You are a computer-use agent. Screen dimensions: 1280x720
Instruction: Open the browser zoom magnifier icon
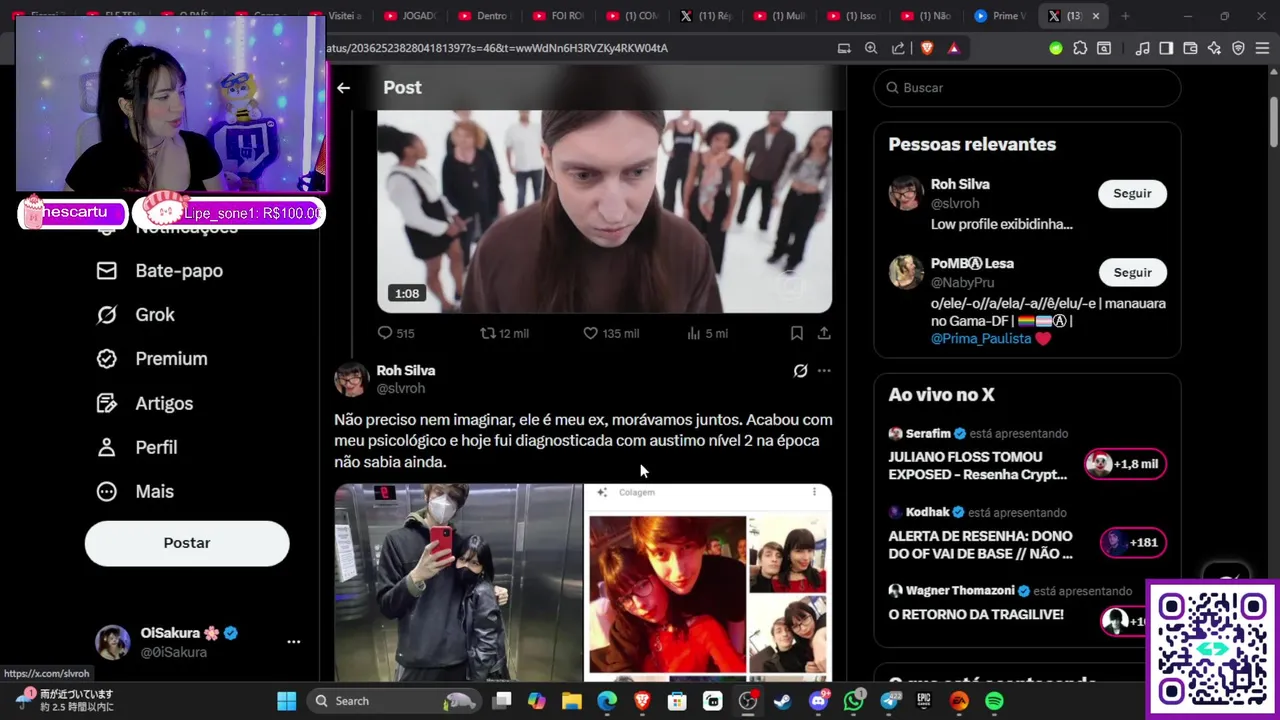871,48
